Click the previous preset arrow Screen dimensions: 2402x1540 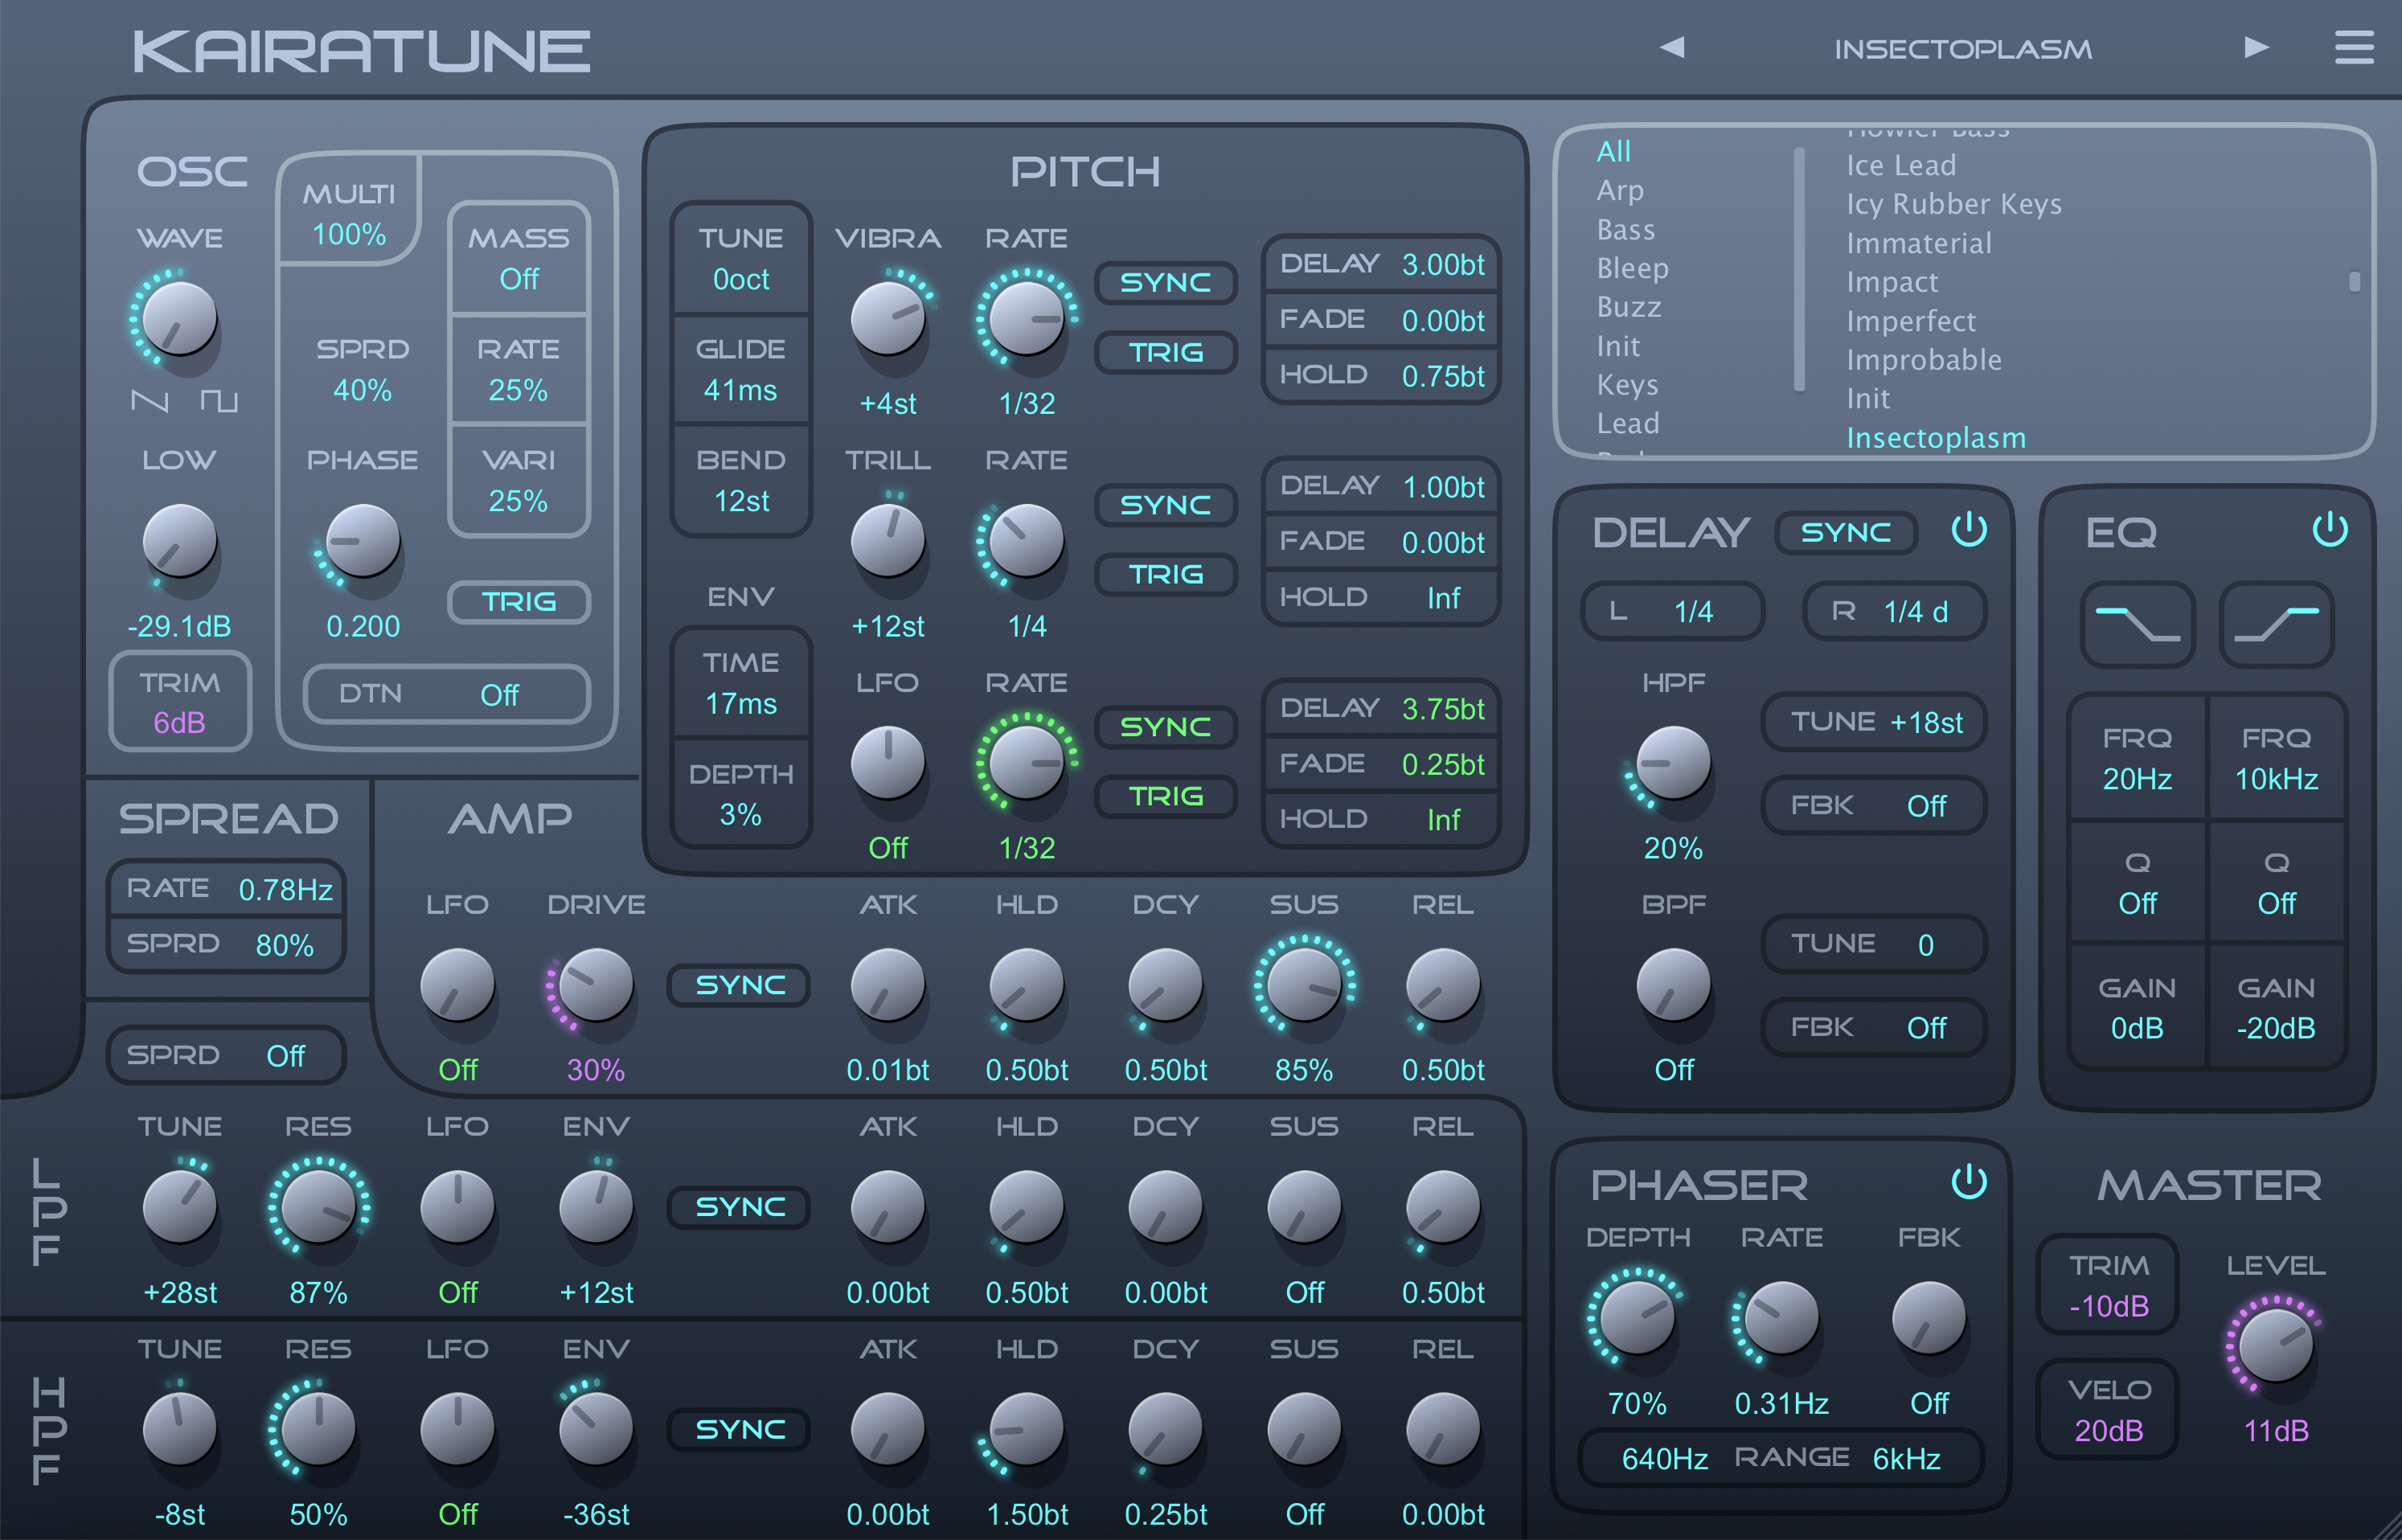tap(1672, 47)
